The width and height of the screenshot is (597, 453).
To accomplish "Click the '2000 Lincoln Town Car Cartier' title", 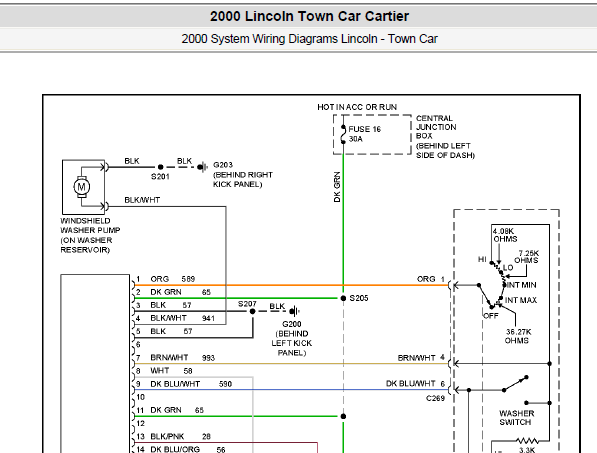I will pyautogui.click(x=309, y=16).
